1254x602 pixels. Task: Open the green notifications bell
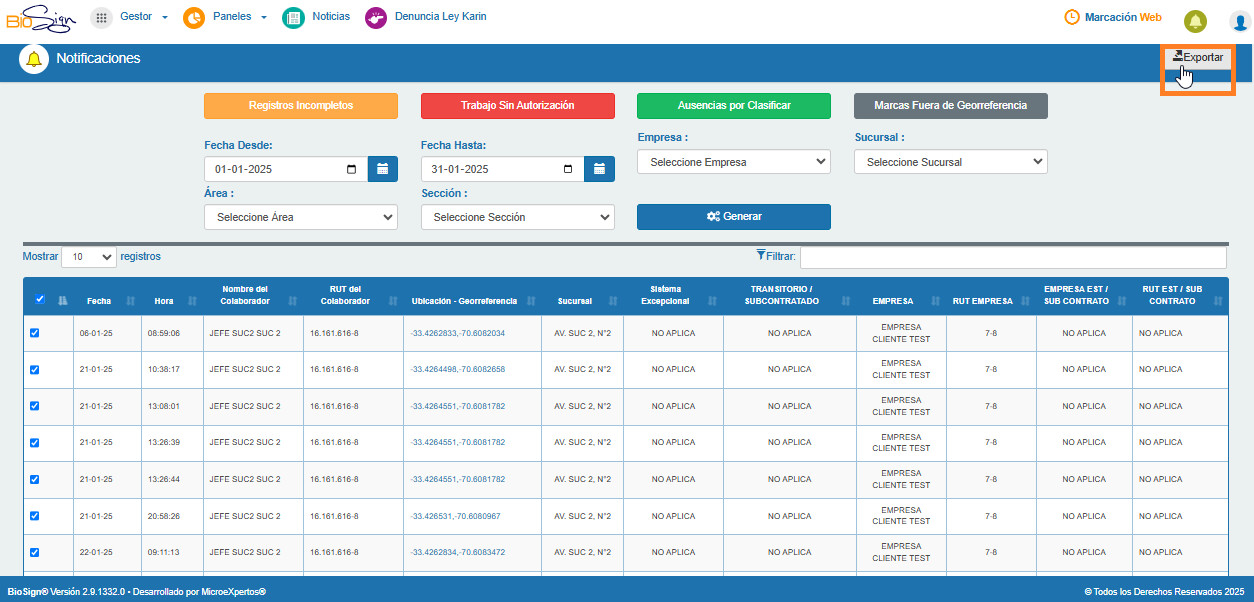1195,21
